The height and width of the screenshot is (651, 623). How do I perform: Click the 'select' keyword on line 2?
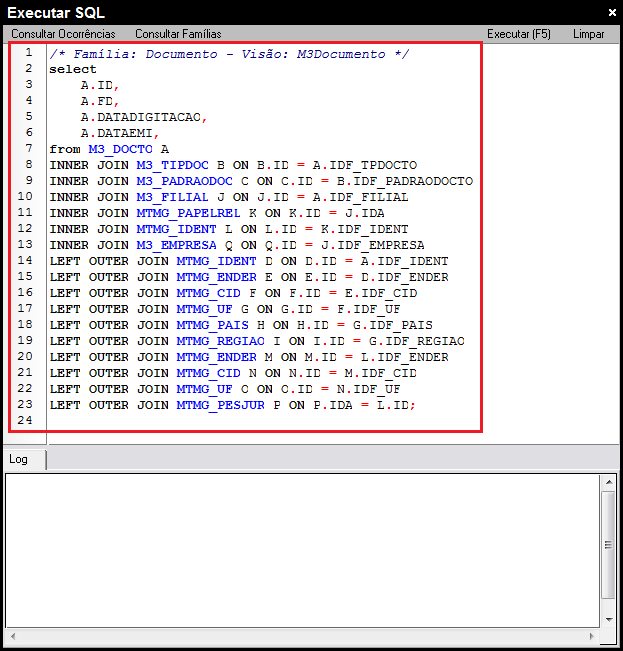coord(73,69)
